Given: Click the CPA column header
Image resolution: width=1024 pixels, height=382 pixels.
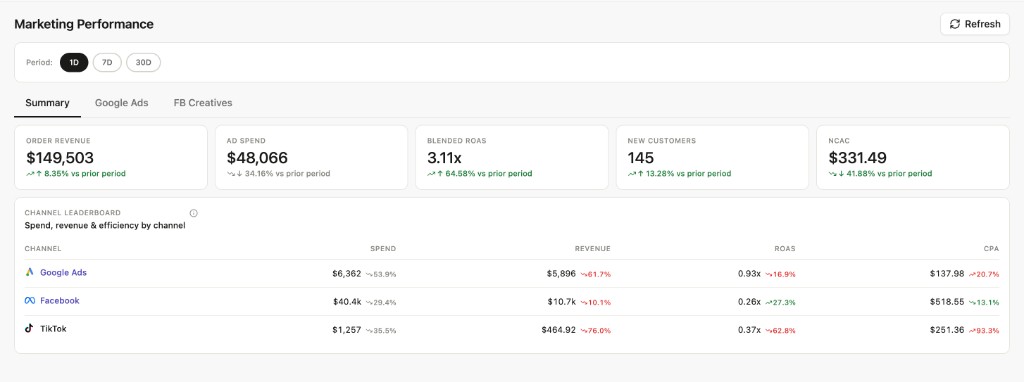Looking at the screenshot, I should pos(992,249).
